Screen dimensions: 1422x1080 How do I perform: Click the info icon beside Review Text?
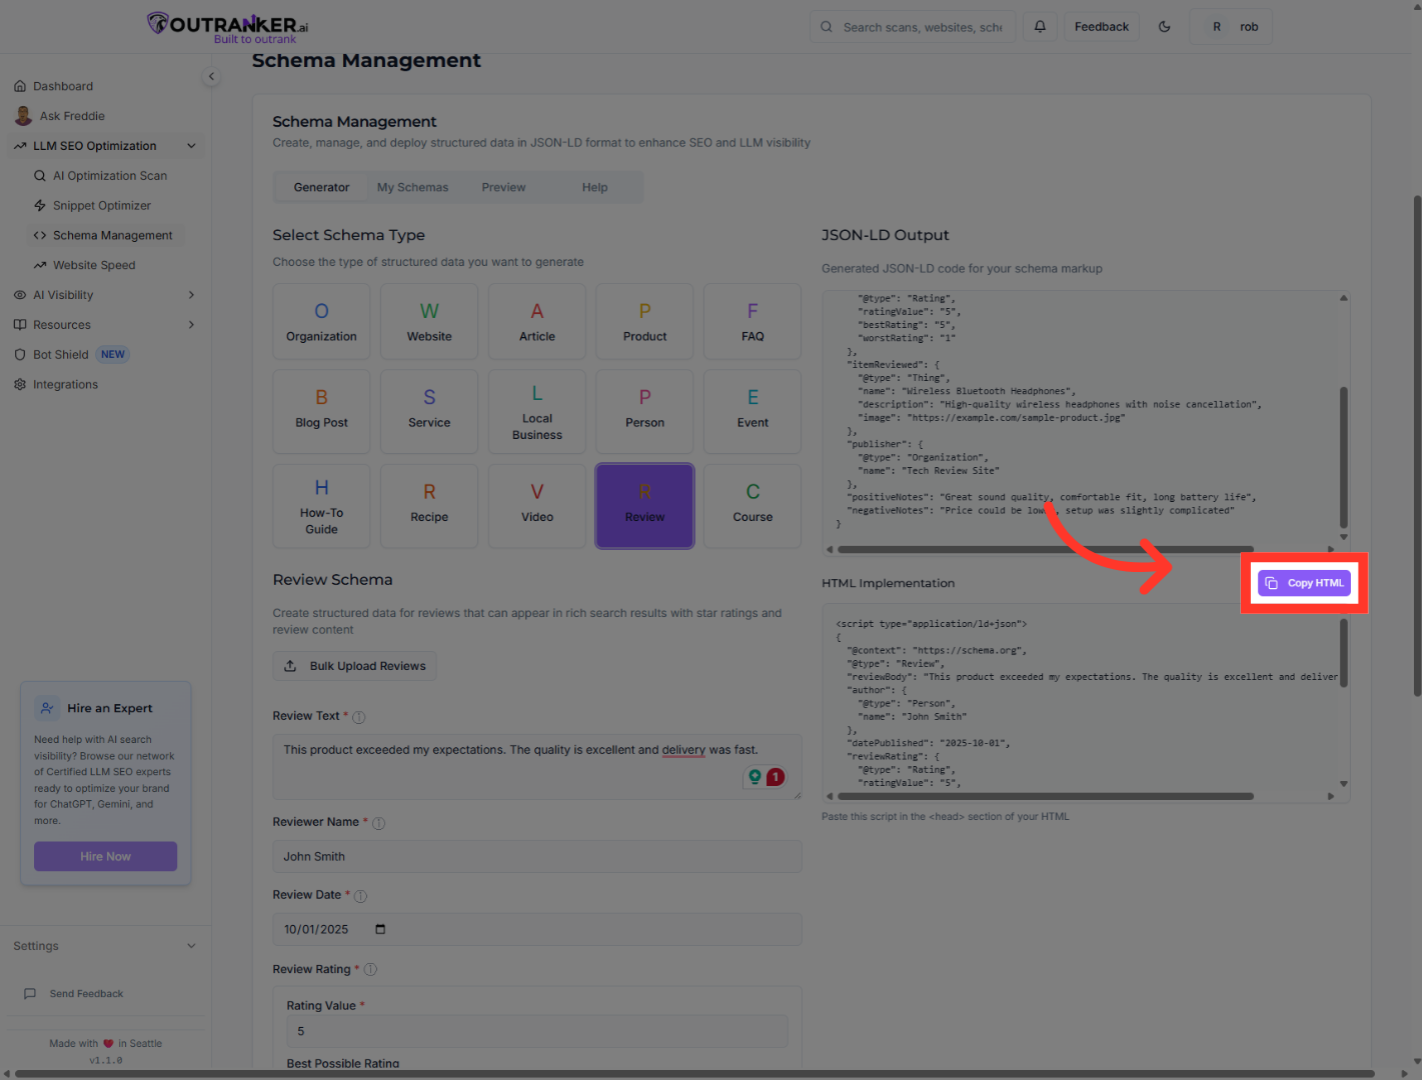point(359,717)
